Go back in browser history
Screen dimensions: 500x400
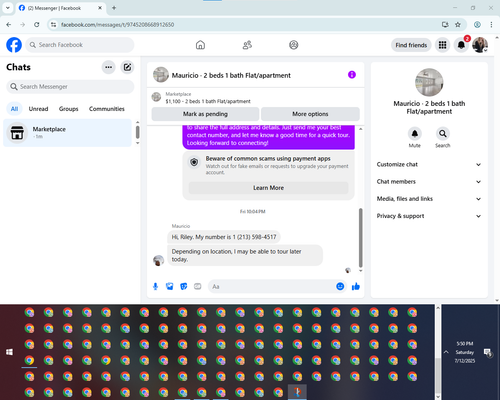(x=9, y=25)
